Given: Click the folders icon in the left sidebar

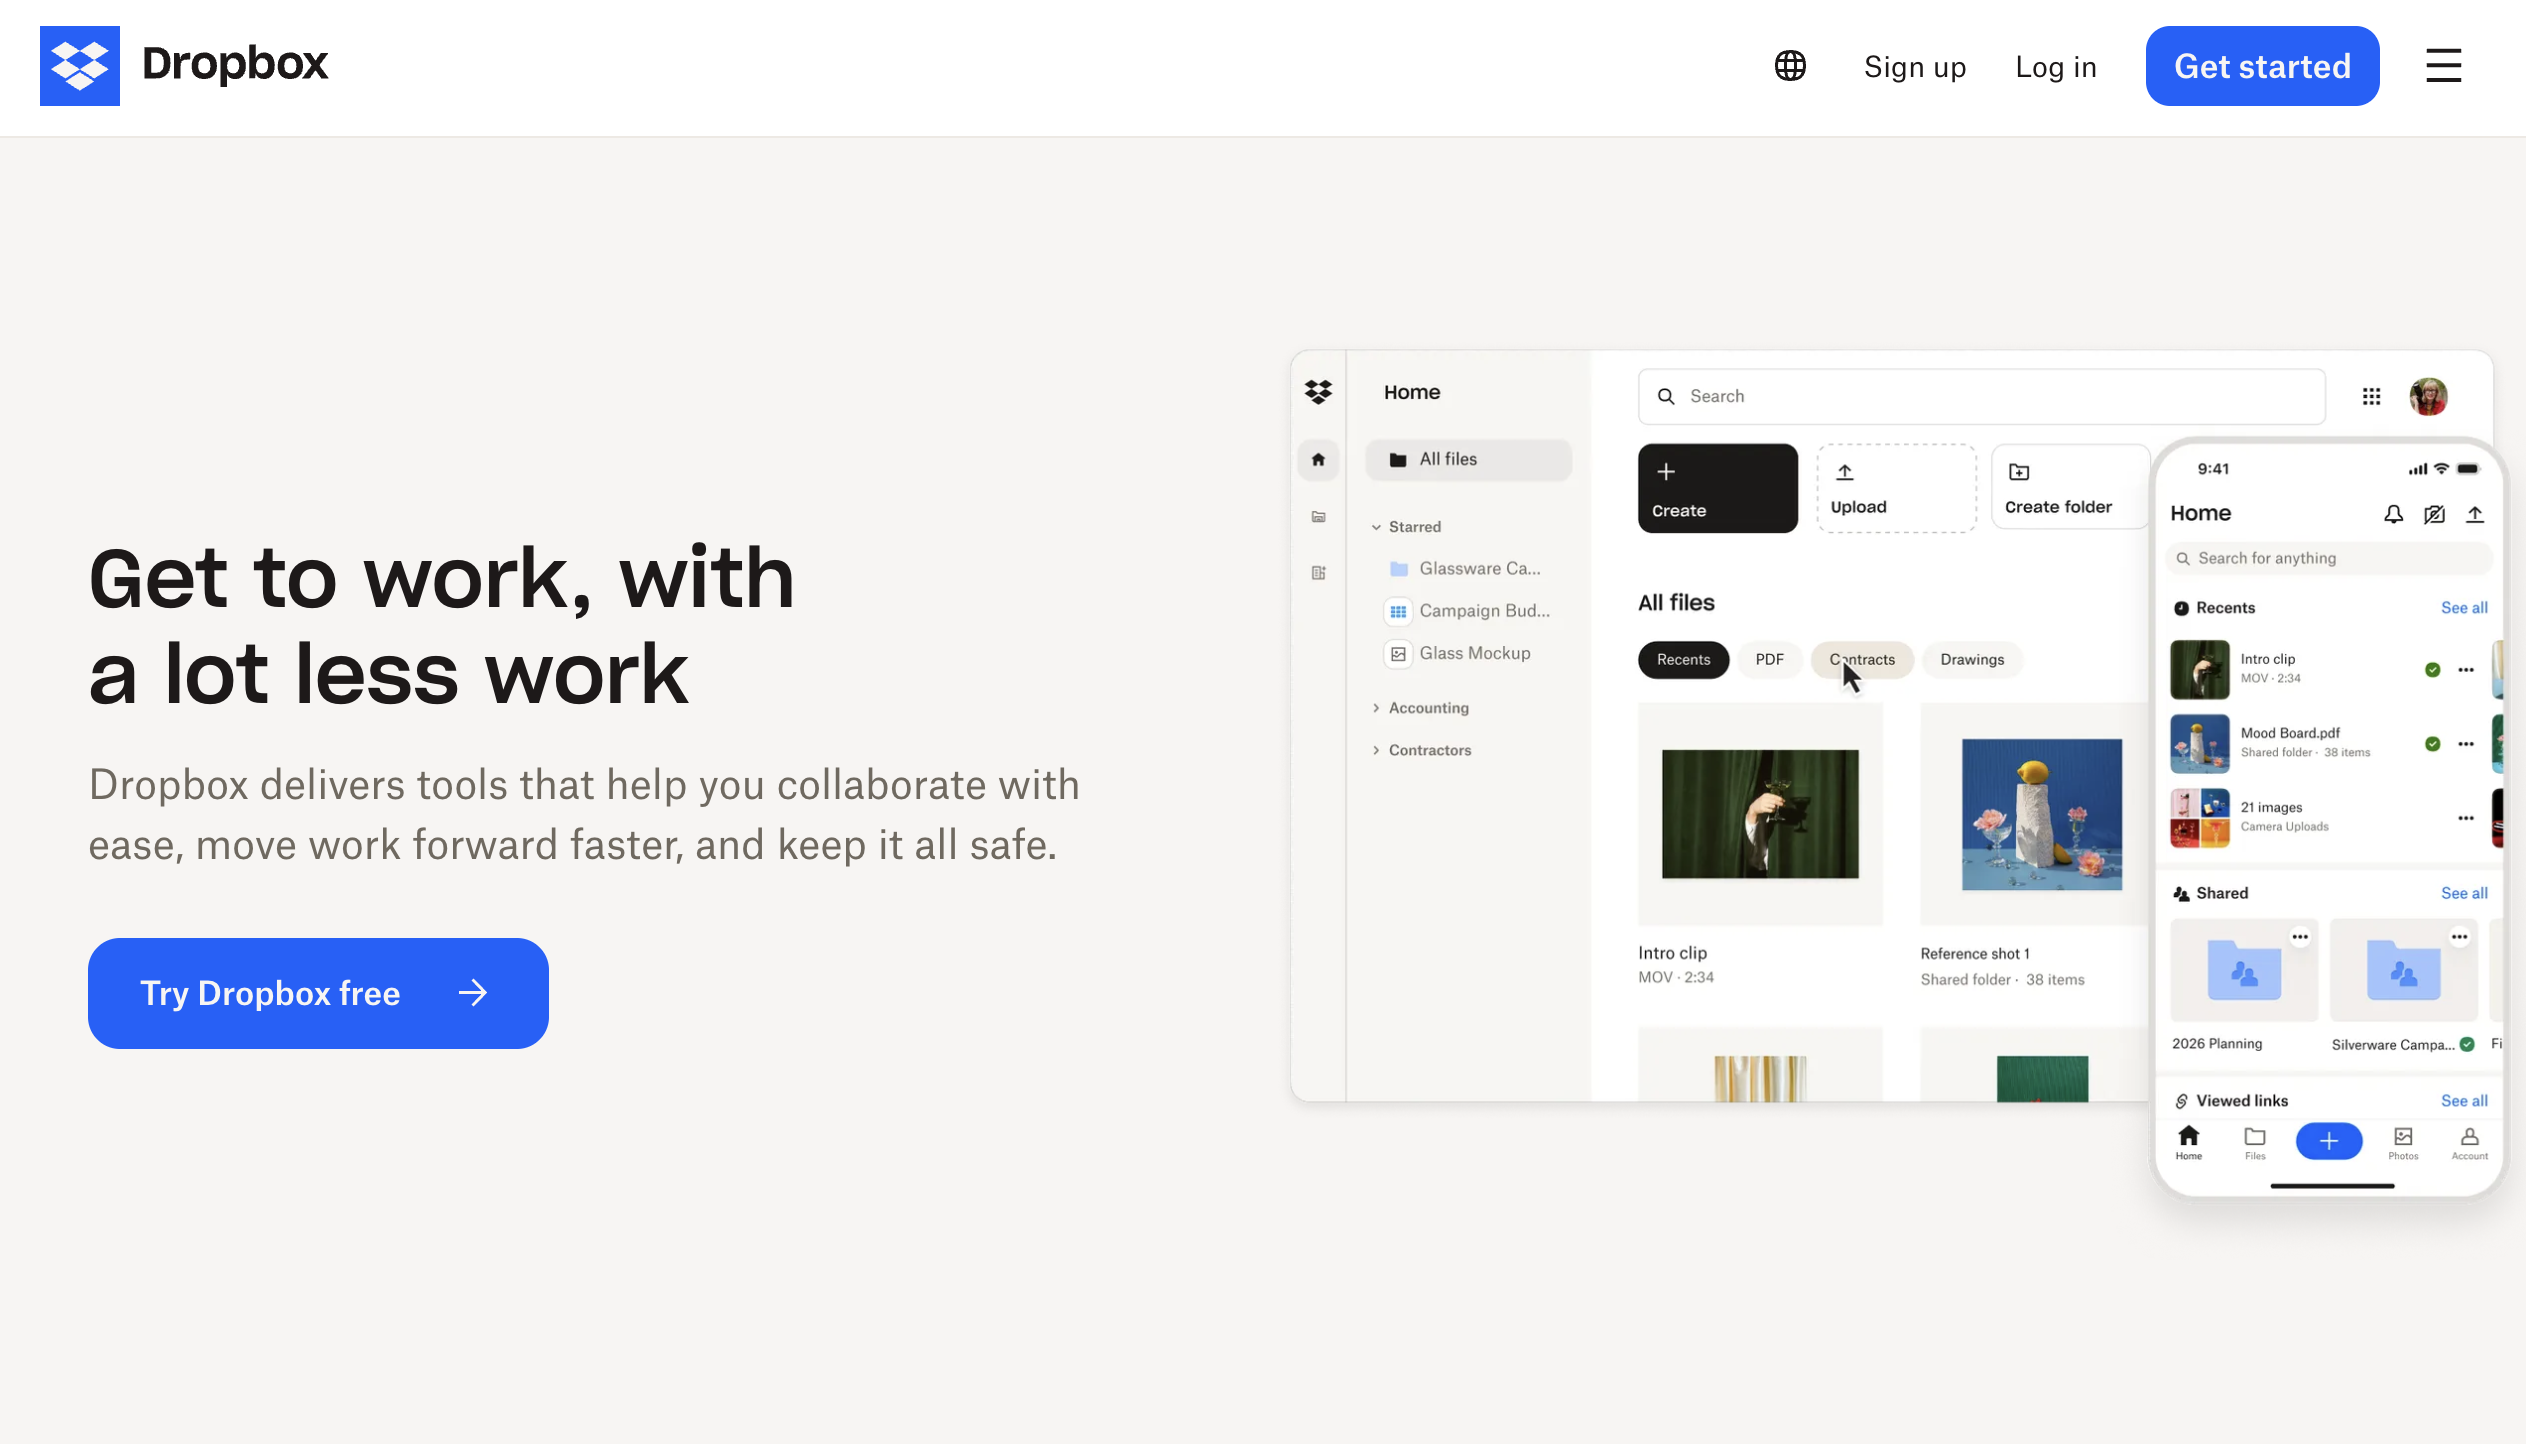Looking at the screenshot, I should pyautogui.click(x=1318, y=517).
